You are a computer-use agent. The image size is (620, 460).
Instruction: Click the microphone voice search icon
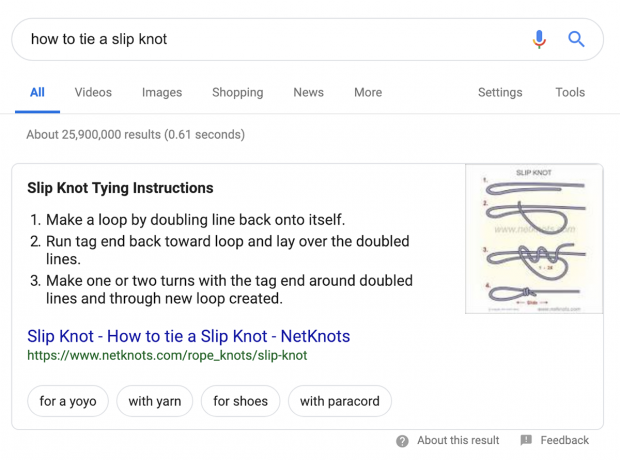[x=539, y=40]
